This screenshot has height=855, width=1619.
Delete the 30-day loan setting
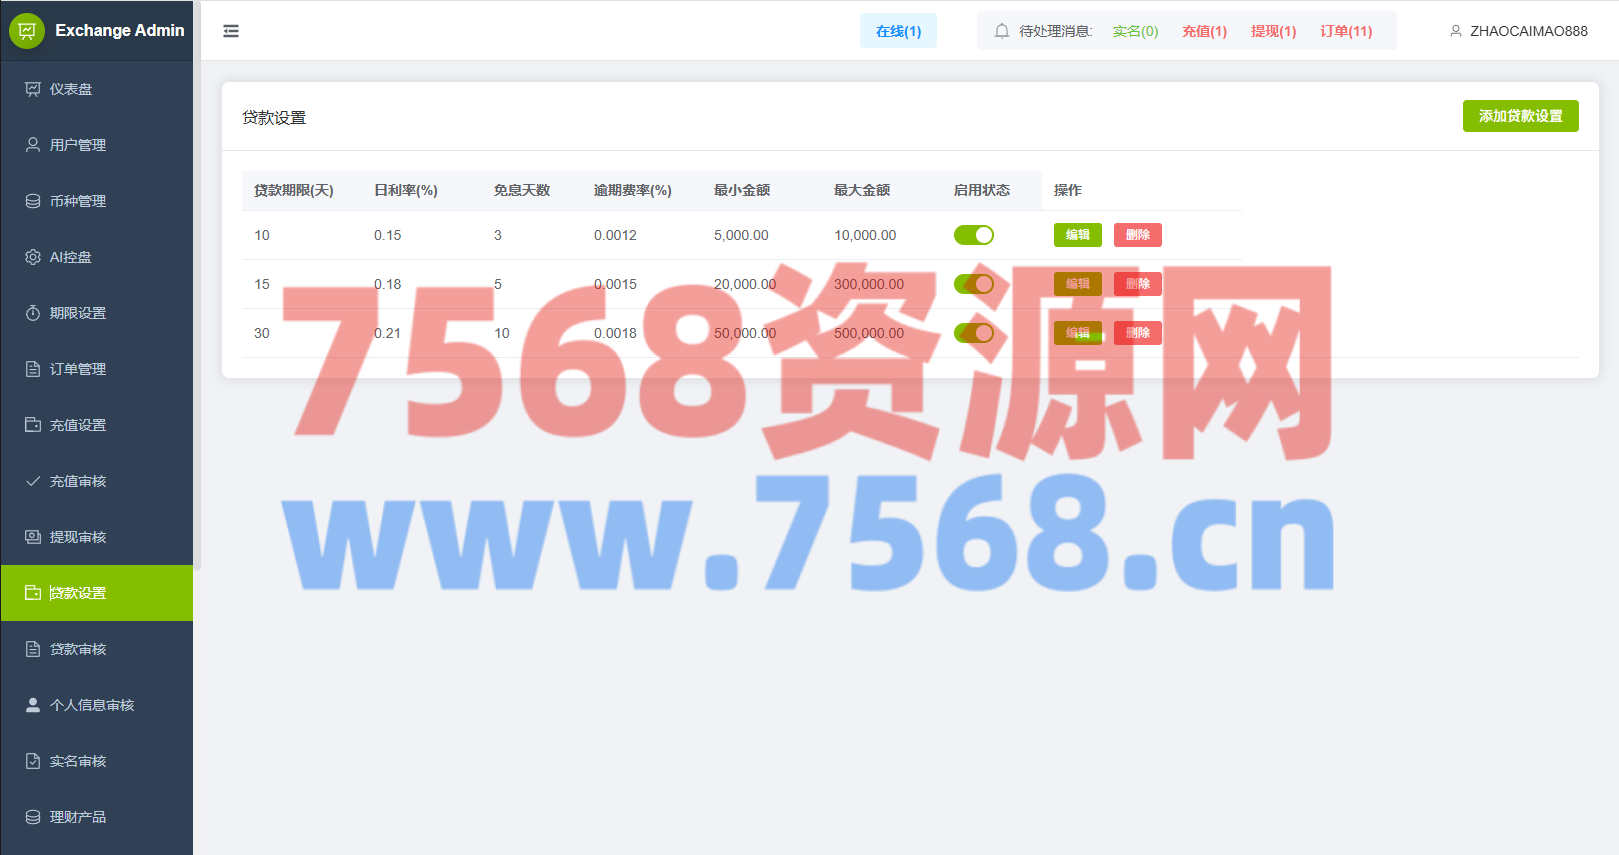[x=1137, y=333]
